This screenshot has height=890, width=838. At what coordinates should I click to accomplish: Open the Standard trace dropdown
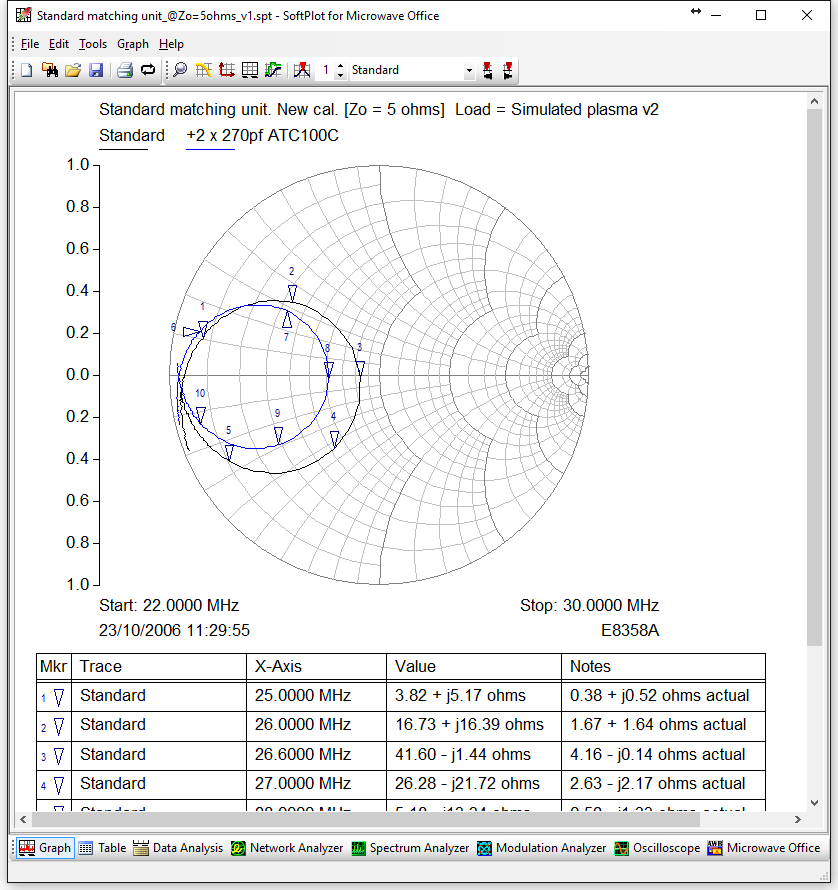point(469,71)
